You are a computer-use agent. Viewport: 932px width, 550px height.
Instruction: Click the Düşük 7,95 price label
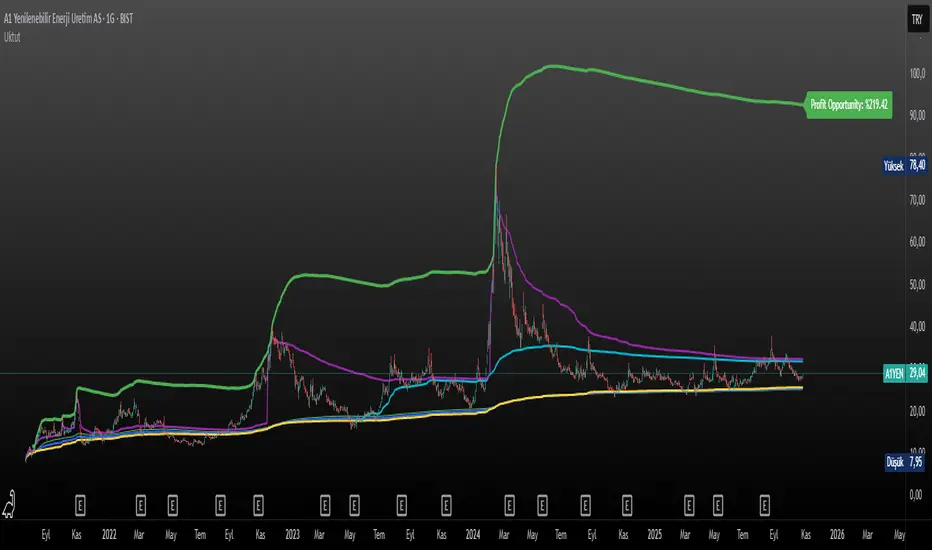point(905,462)
